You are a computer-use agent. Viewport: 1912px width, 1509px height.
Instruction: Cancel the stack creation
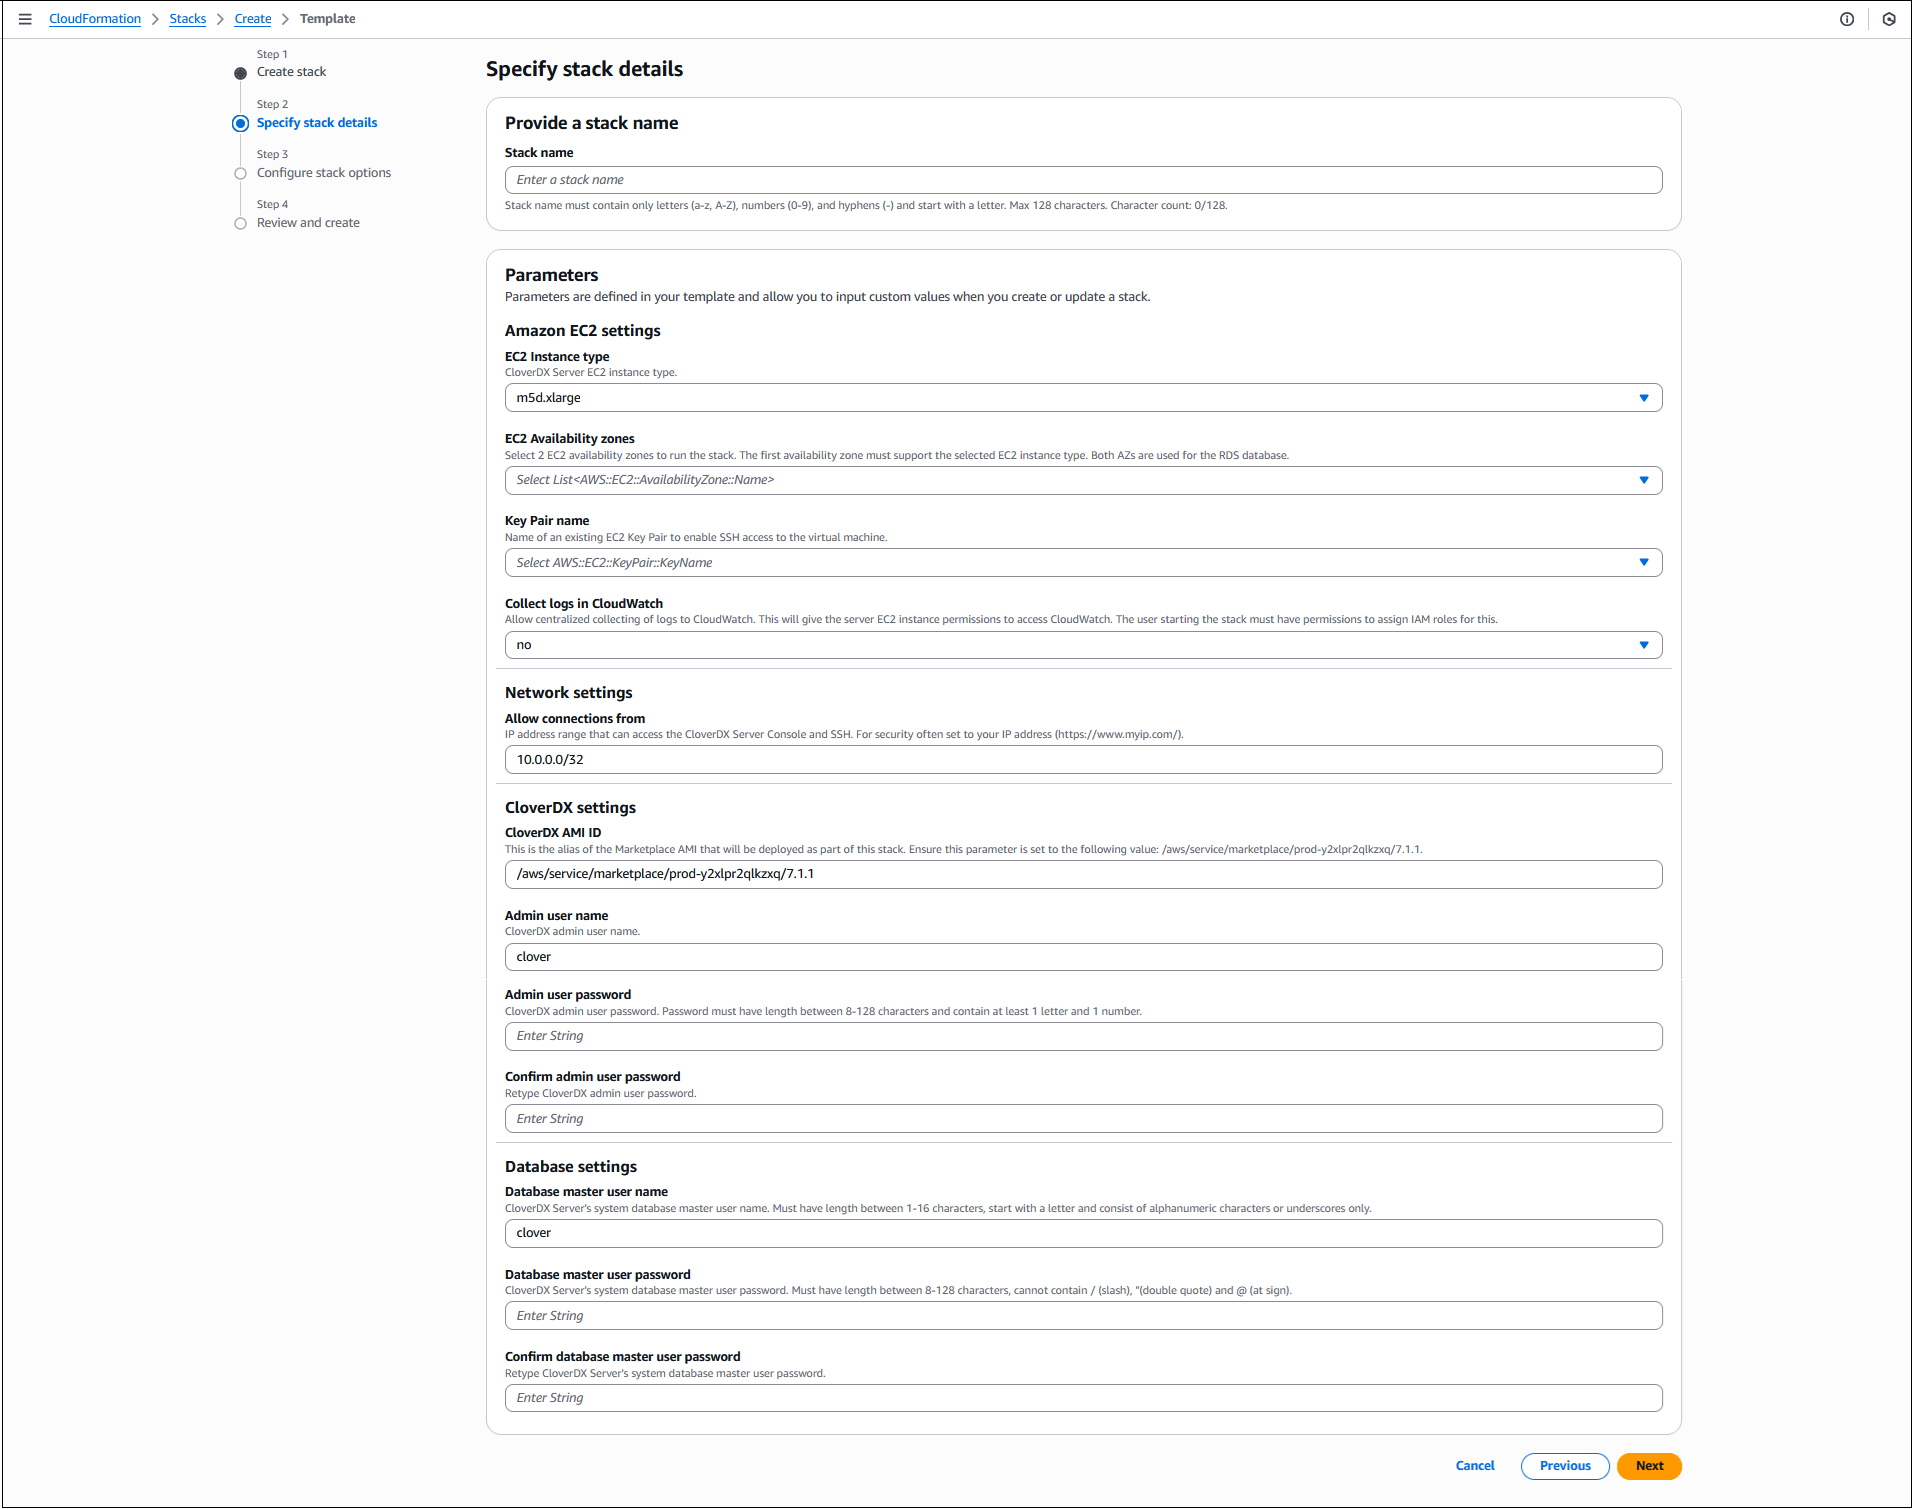(x=1475, y=1466)
